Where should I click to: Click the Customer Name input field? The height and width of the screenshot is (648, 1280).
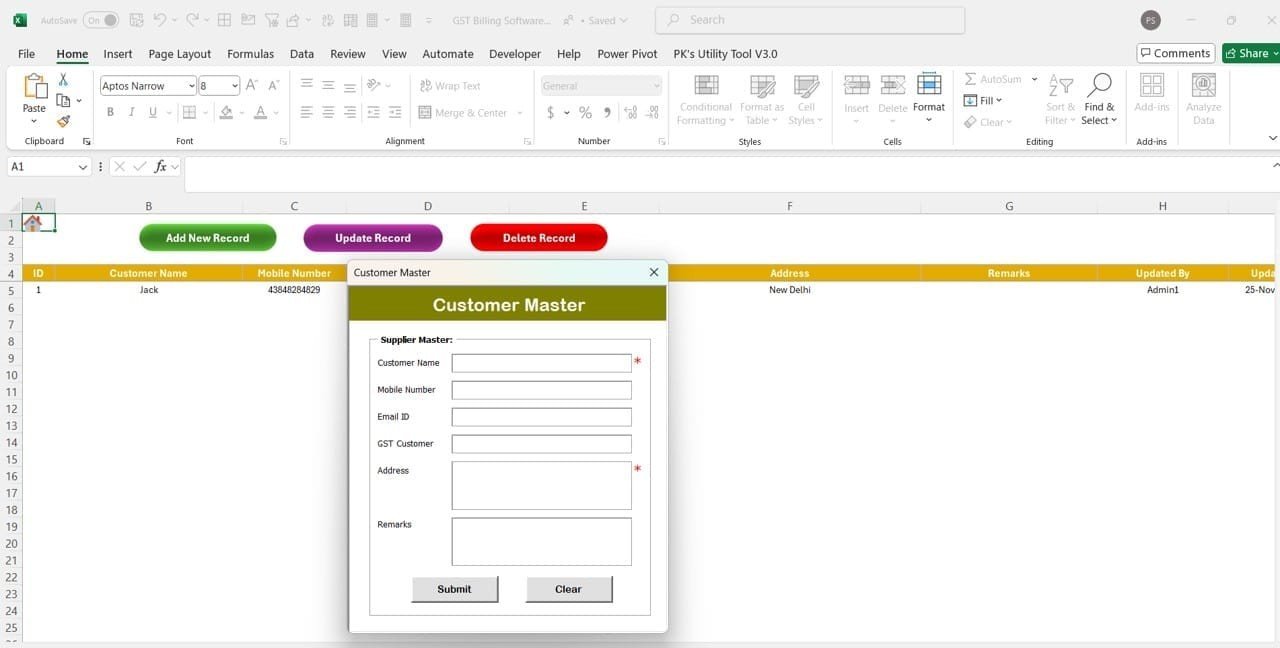click(541, 363)
